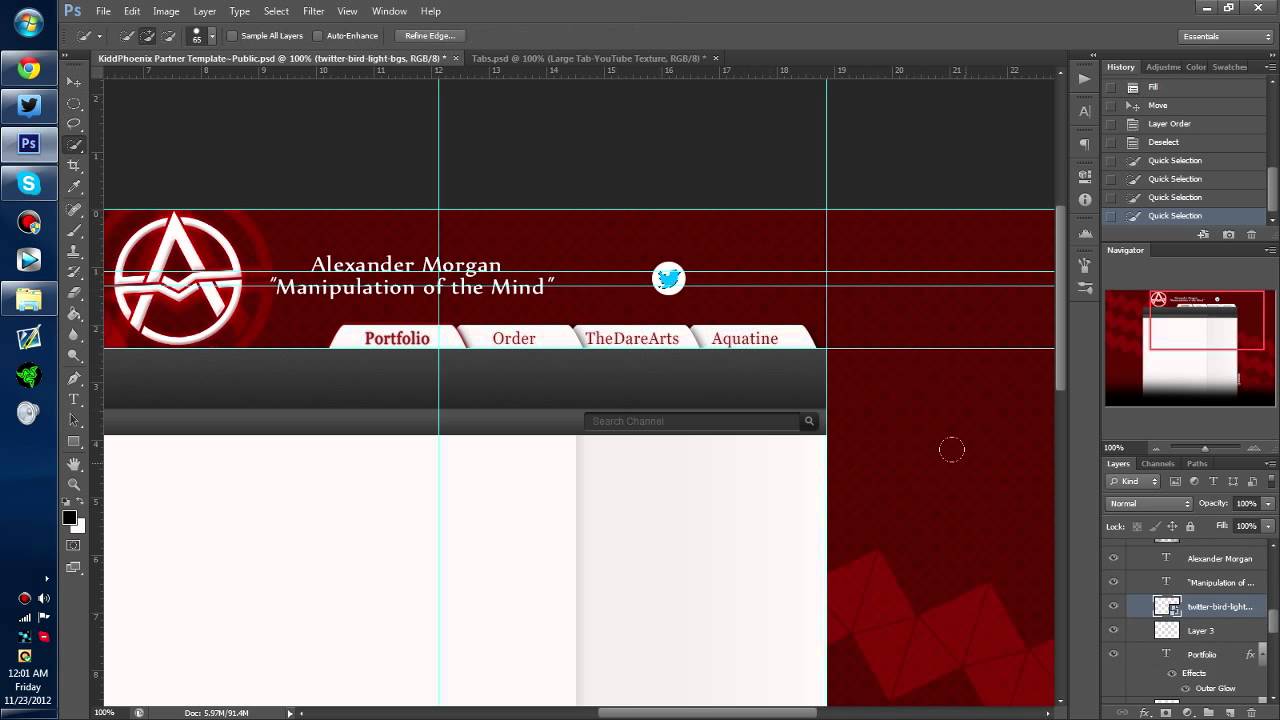Hide the twitter-bird-light layer
This screenshot has height=720, width=1280.
click(1113, 606)
